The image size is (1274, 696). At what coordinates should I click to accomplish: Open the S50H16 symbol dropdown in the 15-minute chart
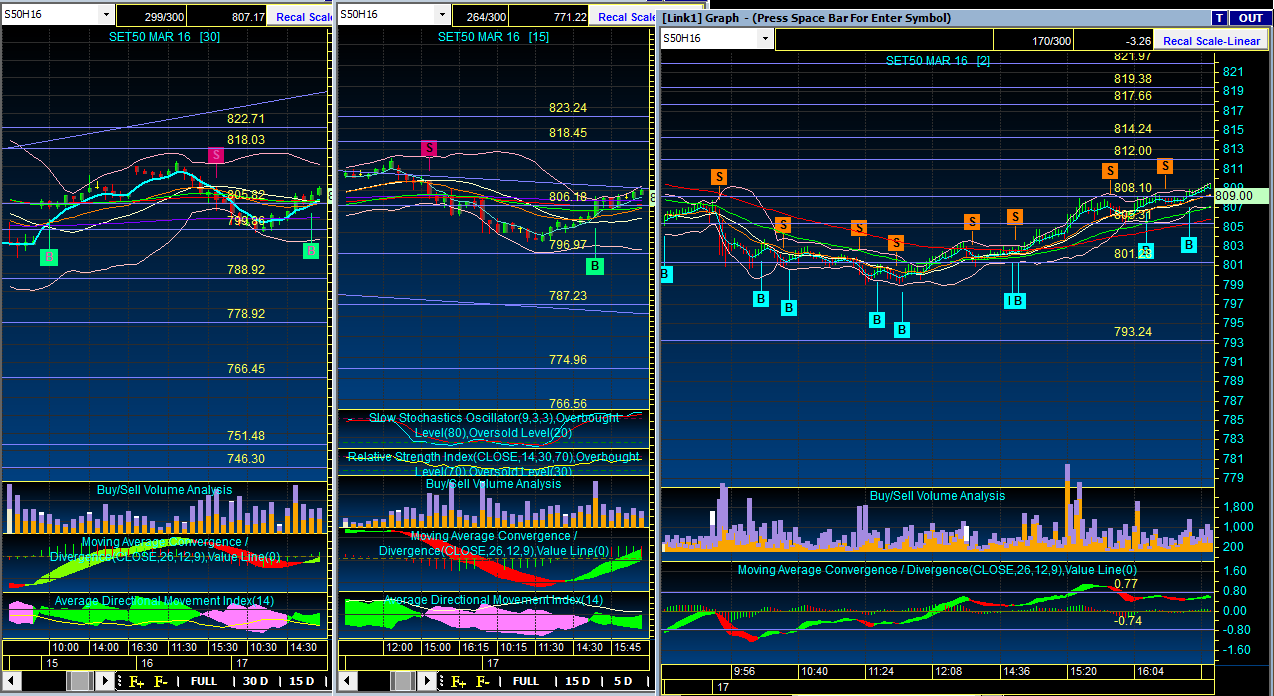(x=443, y=15)
